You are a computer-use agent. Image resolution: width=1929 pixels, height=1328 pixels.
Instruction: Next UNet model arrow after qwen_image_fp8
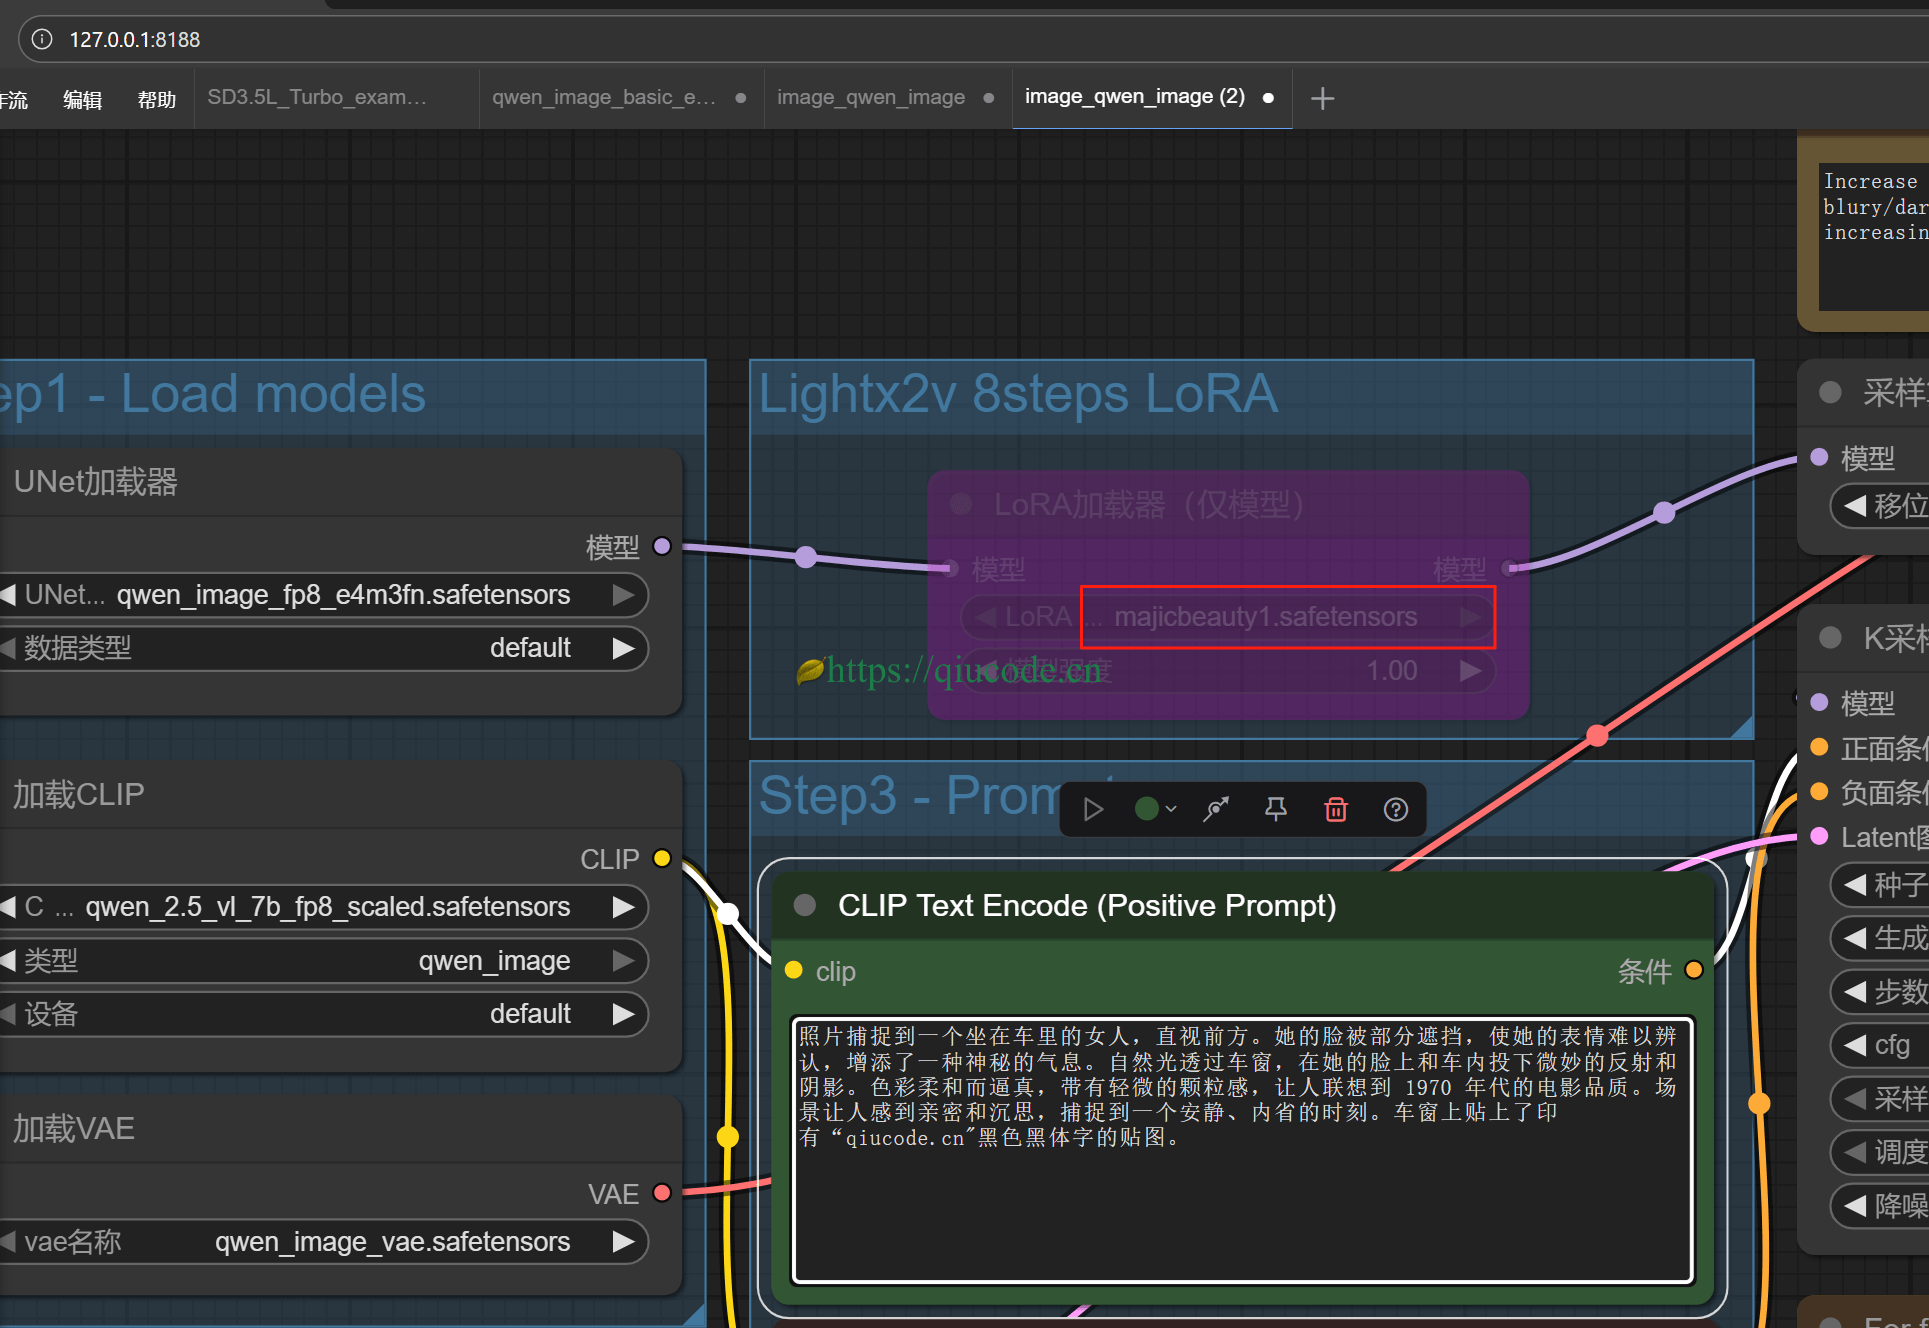click(623, 595)
